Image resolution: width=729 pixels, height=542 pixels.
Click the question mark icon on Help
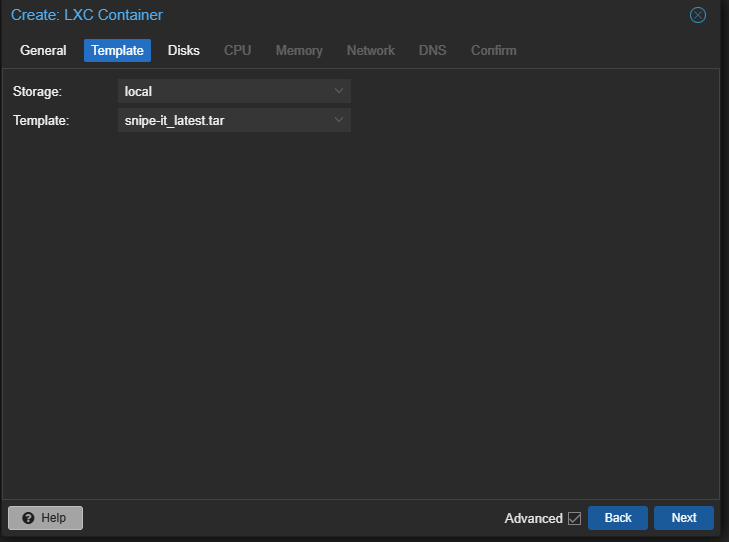pyautogui.click(x=28, y=518)
